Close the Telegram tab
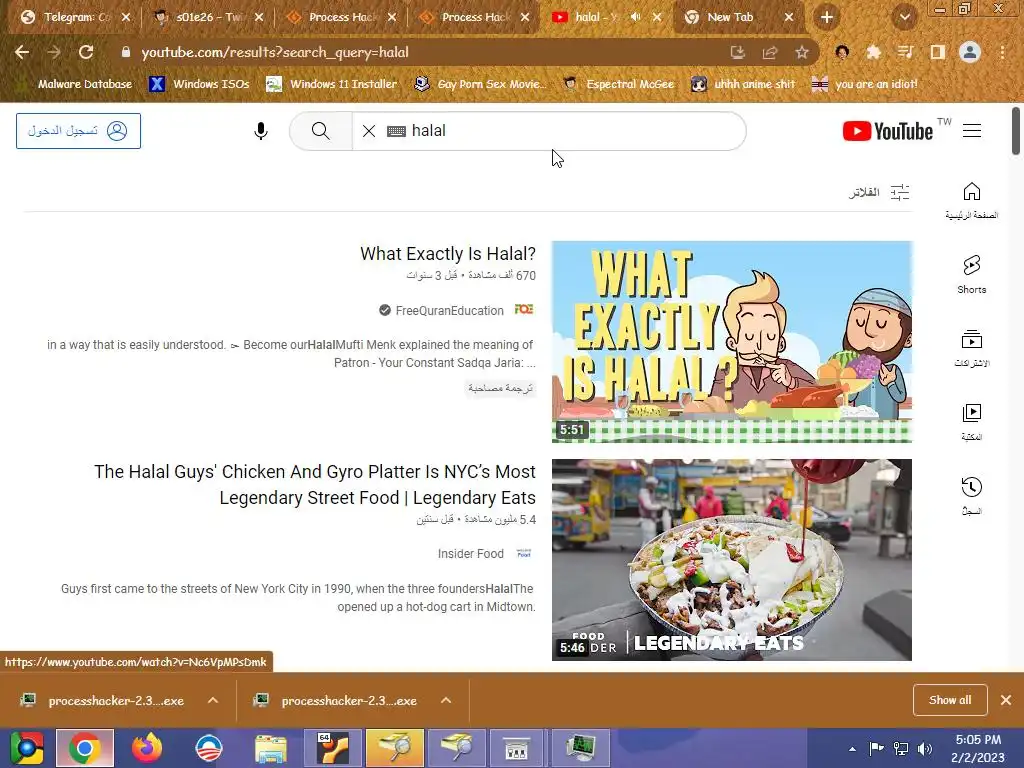Image resolution: width=1024 pixels, height=768 pixels. coord(126,18)
